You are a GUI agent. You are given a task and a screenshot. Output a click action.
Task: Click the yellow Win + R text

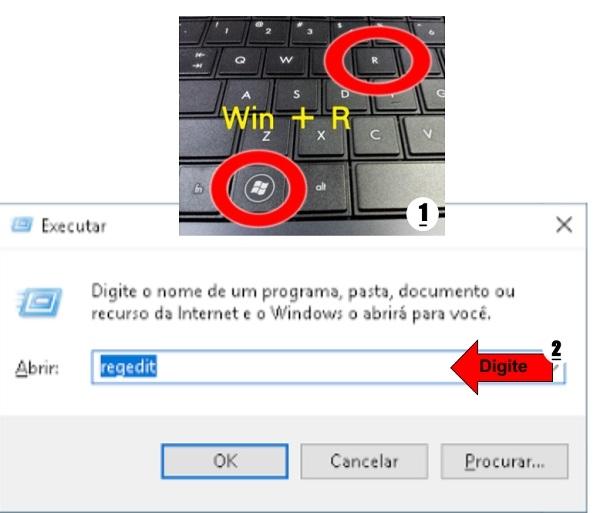point(286,118)
